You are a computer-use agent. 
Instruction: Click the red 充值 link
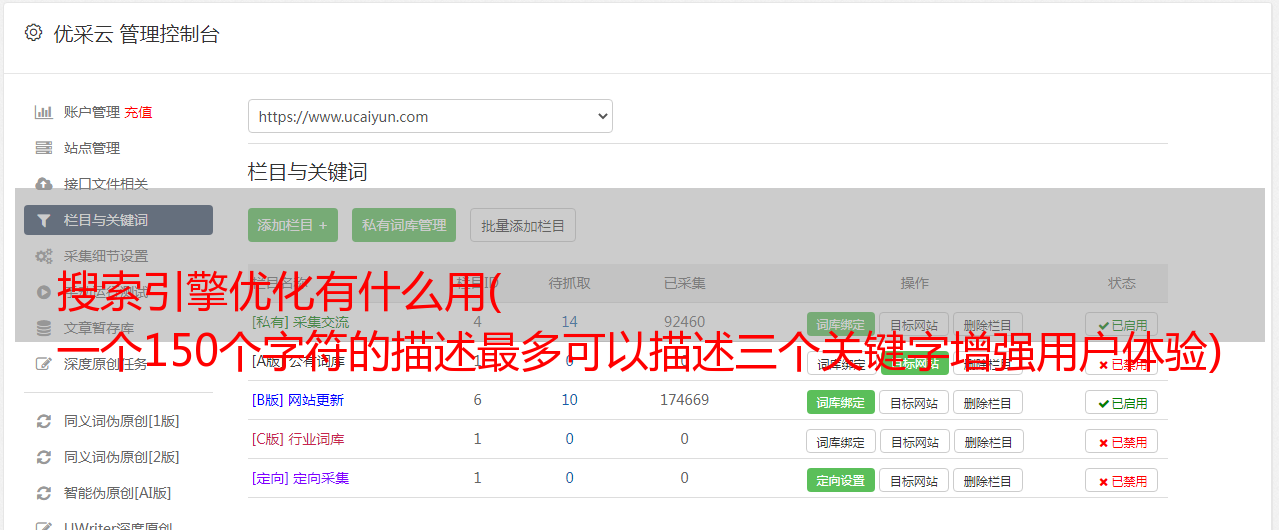tap(139, 112)
